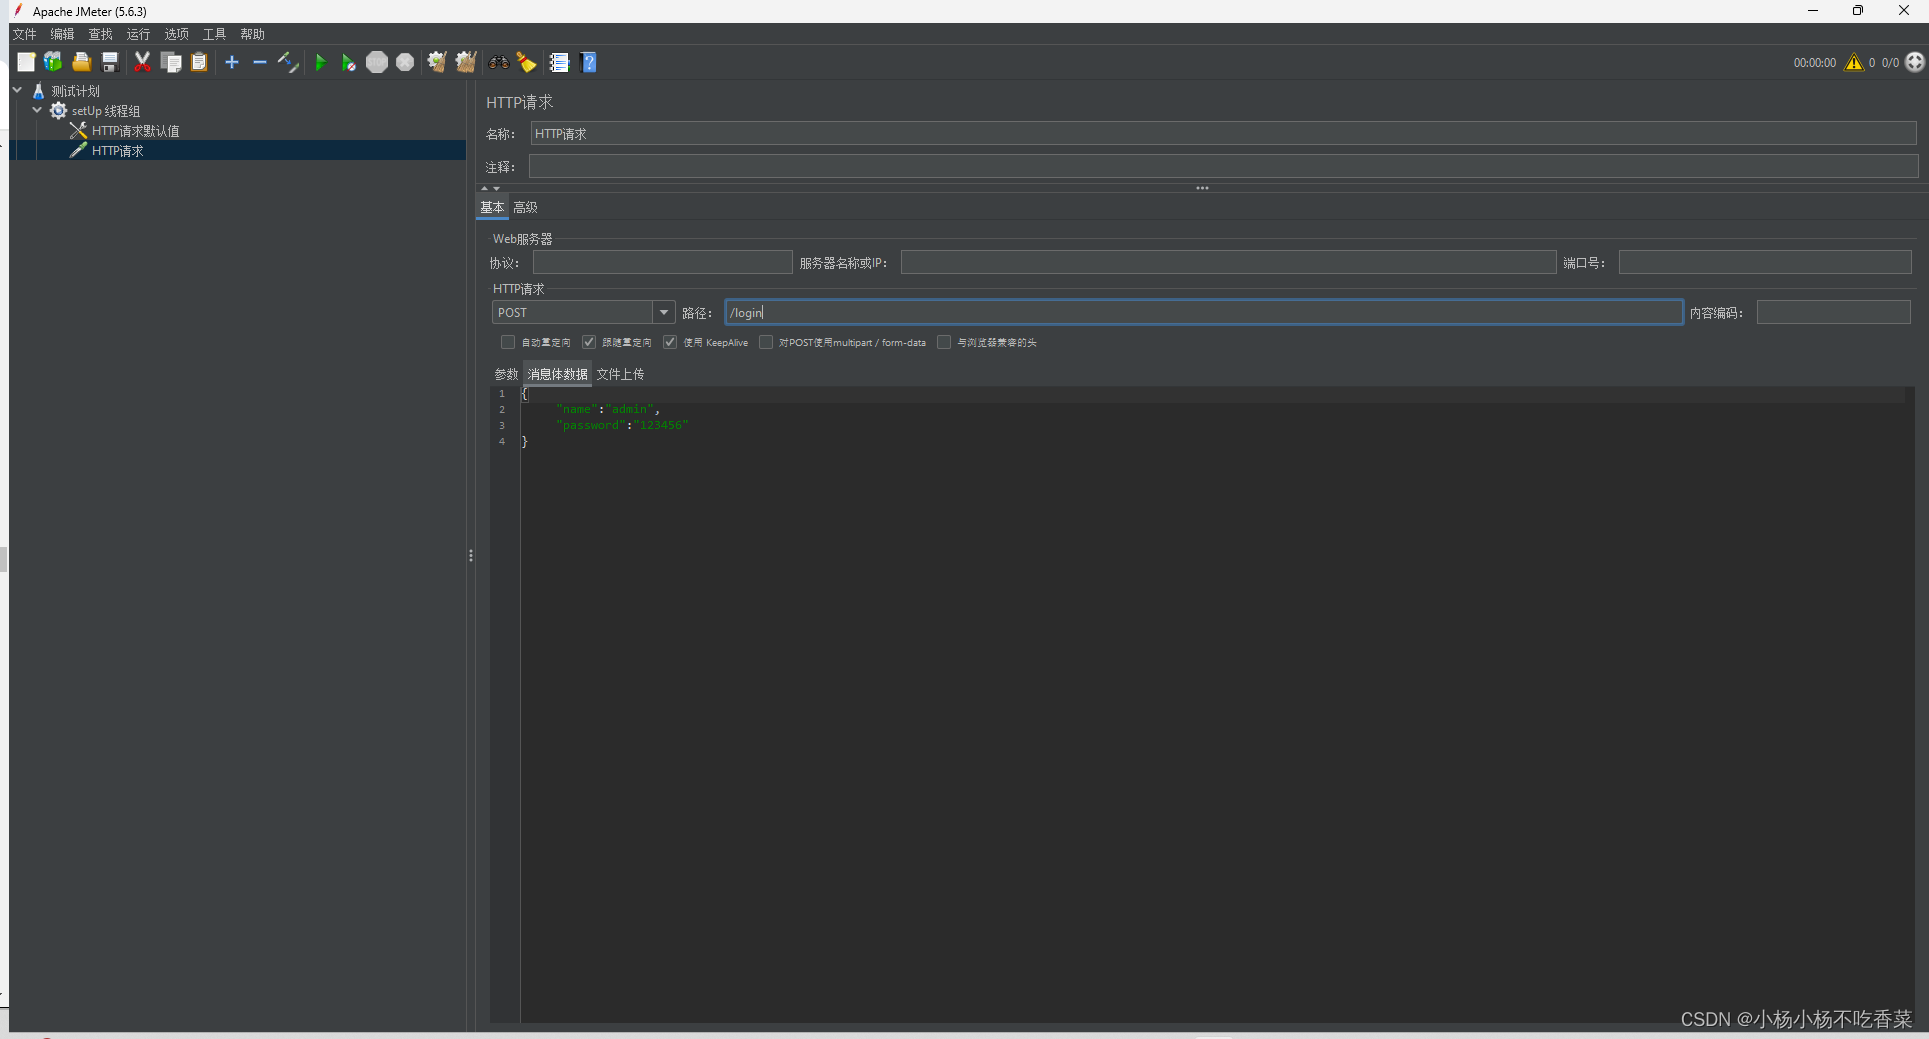This screenshot has height=1039, width=1929.
Task: Click the panel collapse arrows below 注释
Action: pos(490,188)
